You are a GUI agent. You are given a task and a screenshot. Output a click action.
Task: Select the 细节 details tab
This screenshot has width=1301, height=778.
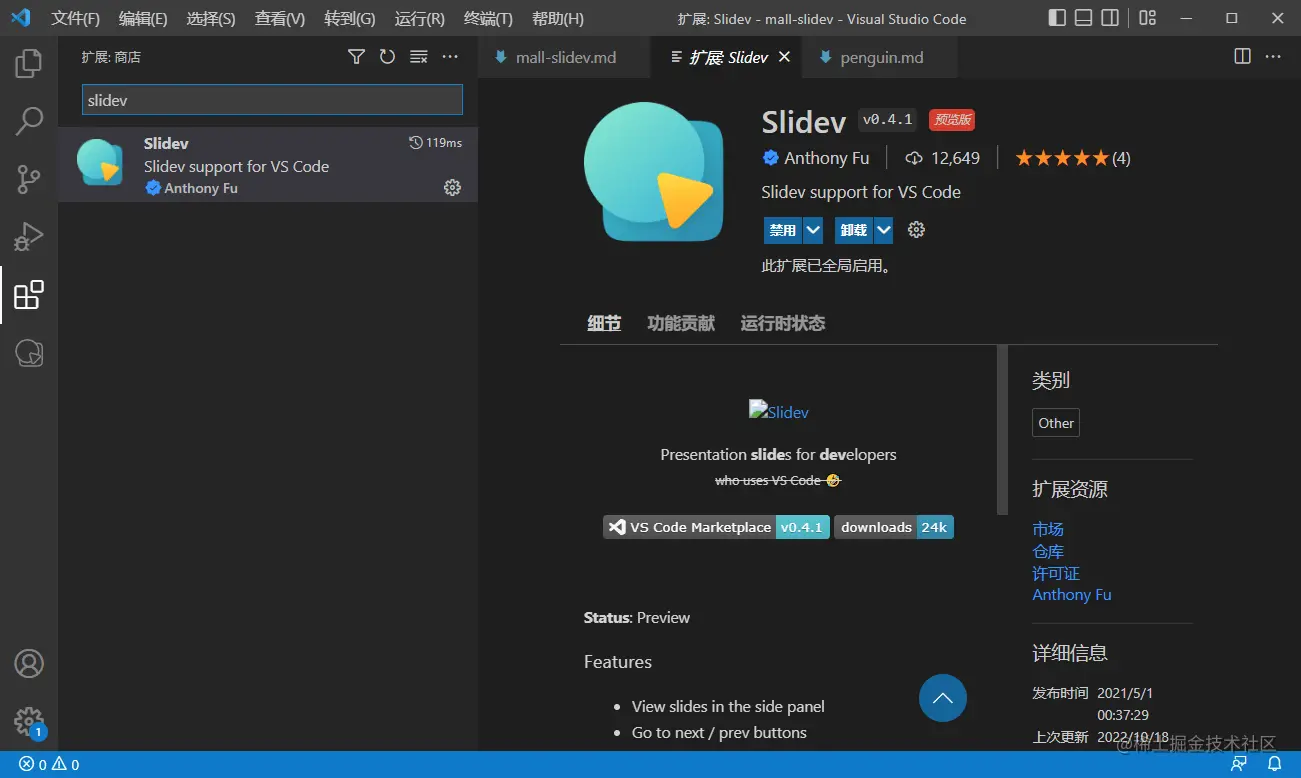604,323
